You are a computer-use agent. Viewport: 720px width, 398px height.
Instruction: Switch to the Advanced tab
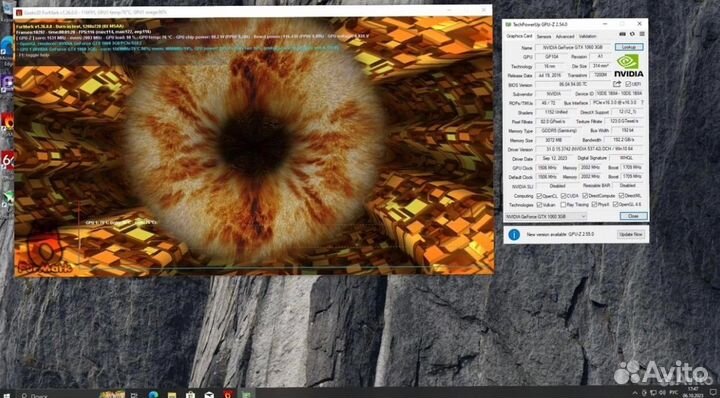(x=565, y=36)
